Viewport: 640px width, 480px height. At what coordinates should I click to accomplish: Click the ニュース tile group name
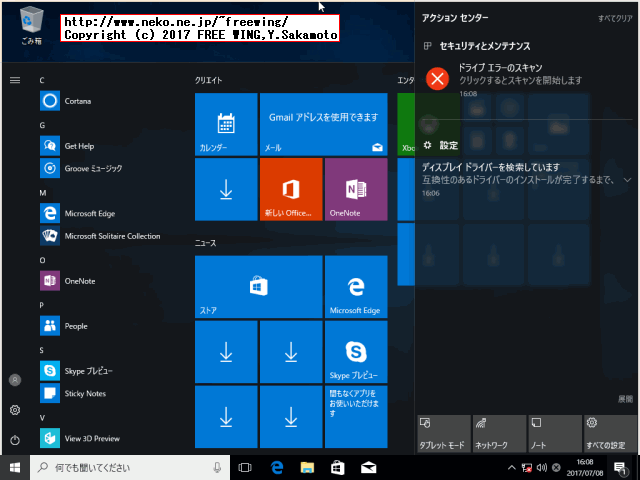tap(206, 243)
